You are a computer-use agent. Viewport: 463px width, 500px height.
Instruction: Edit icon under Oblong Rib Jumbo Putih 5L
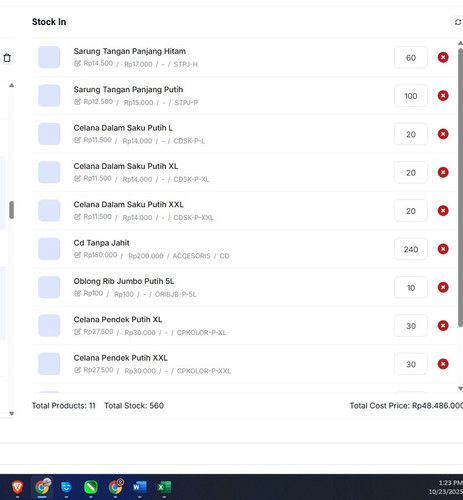[77, 293]
